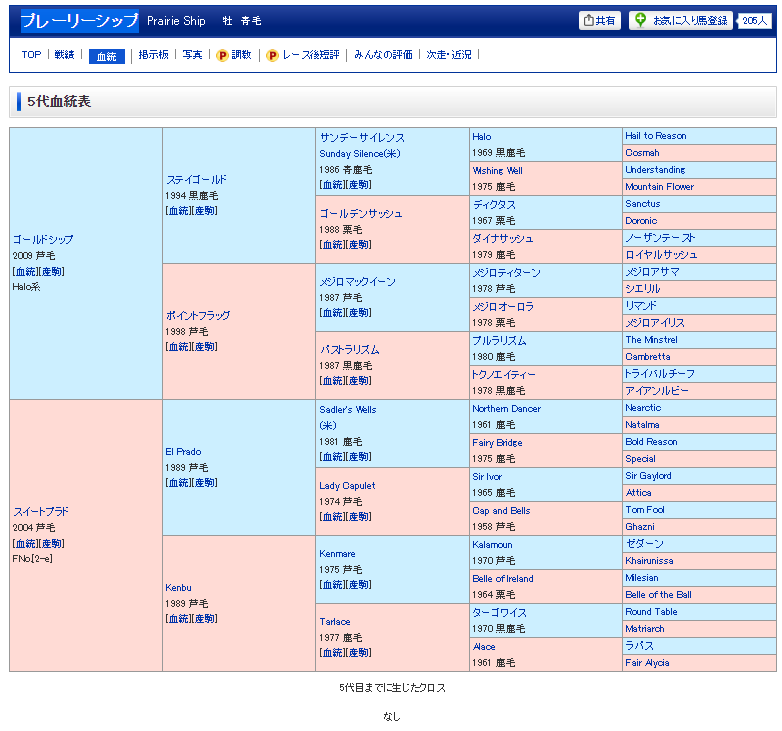Open sire ゴールドシップ's page
The width and height of the screenshot is (782, 731).
tap(43, 240)
